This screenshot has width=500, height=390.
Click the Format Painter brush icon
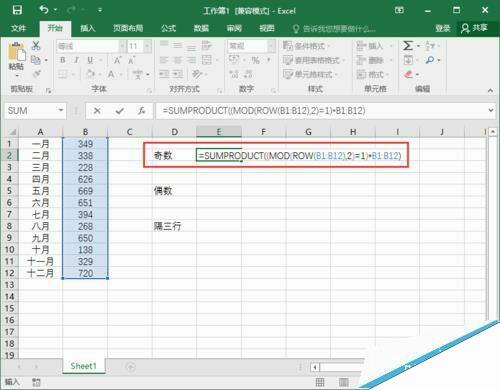(x=36, y=74)
